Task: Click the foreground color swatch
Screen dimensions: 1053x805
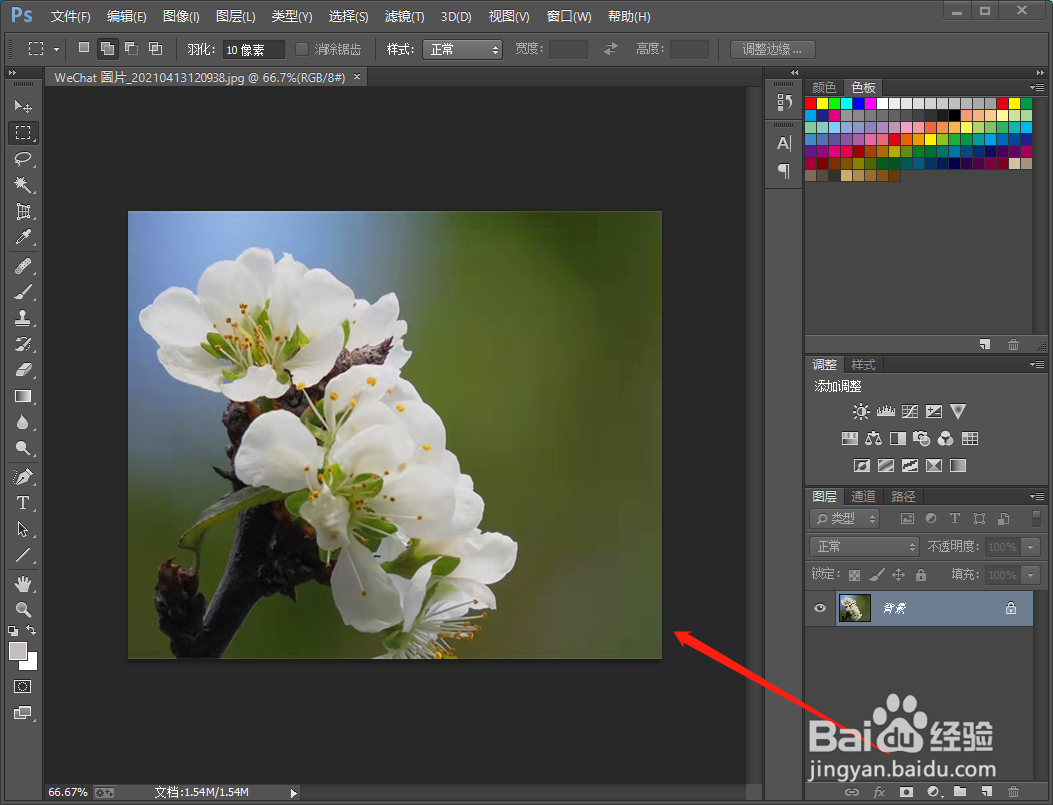Action: pyautogui.click(x=17, y=651)
